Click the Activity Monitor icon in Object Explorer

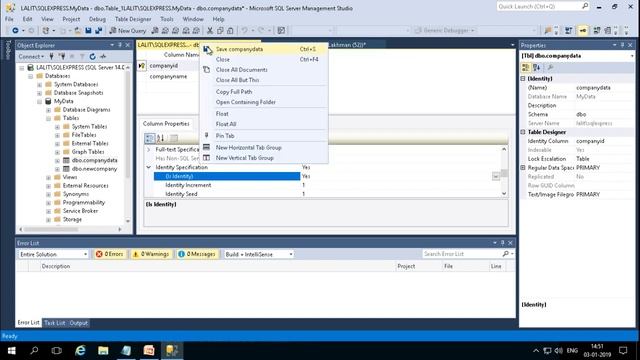coord(103,56)
